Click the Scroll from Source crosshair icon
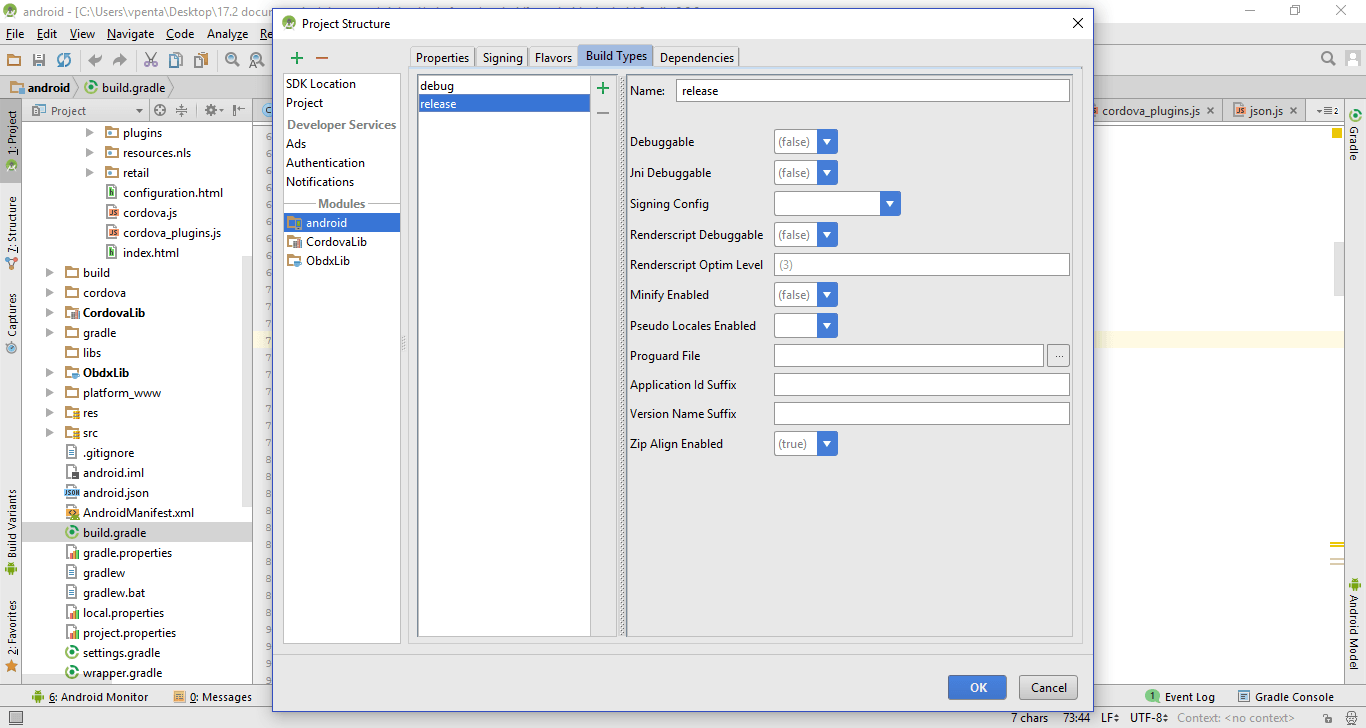Viewport: 1366px width, 728px height. point(158,111)
